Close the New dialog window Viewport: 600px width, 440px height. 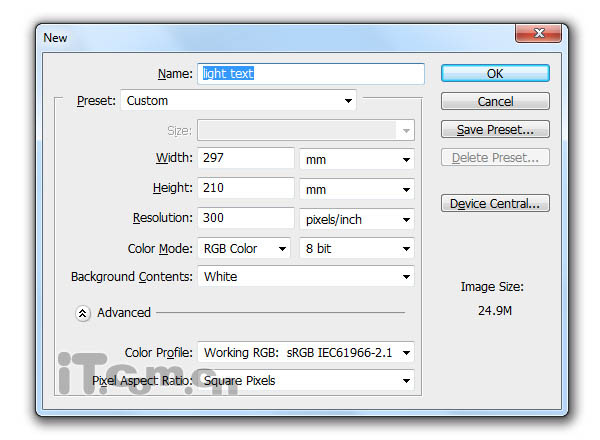coord(539,33)
